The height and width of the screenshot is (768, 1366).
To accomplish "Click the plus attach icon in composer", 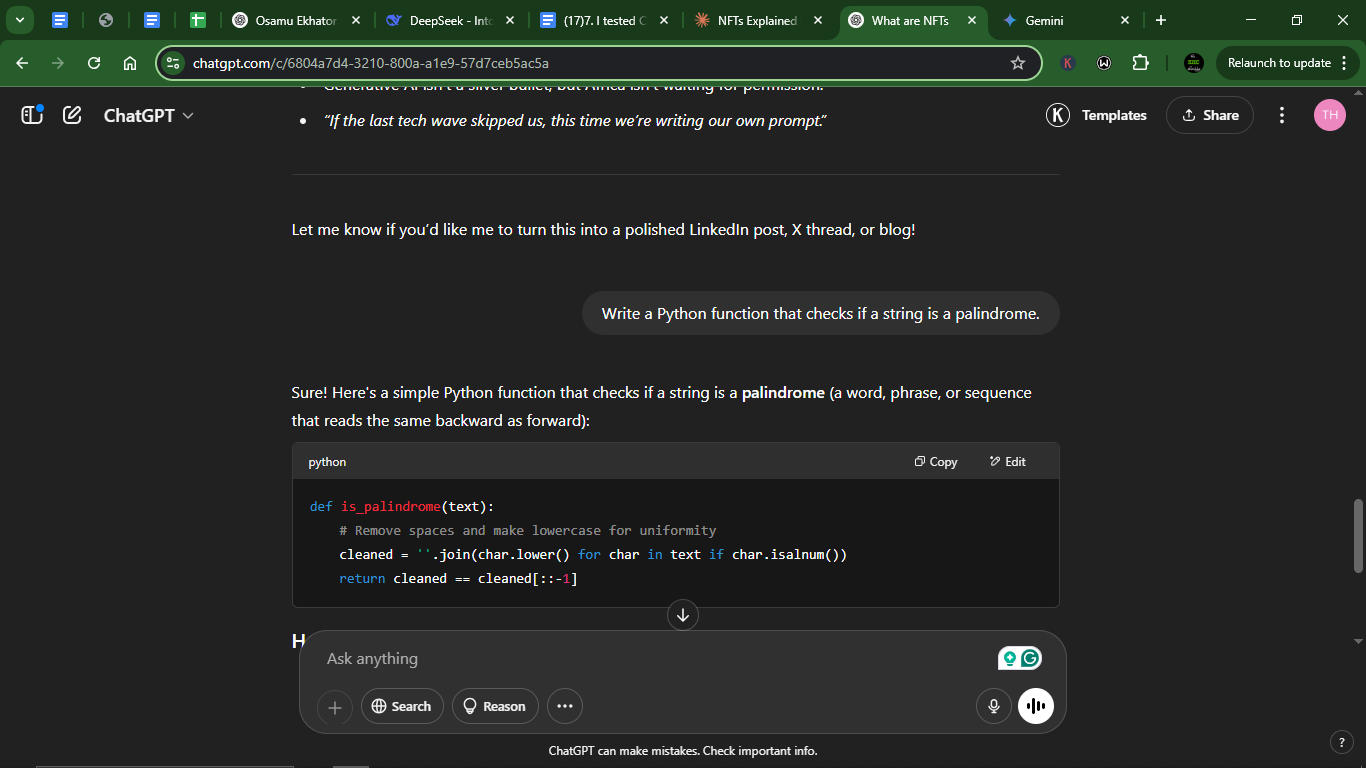I will 335,707.
